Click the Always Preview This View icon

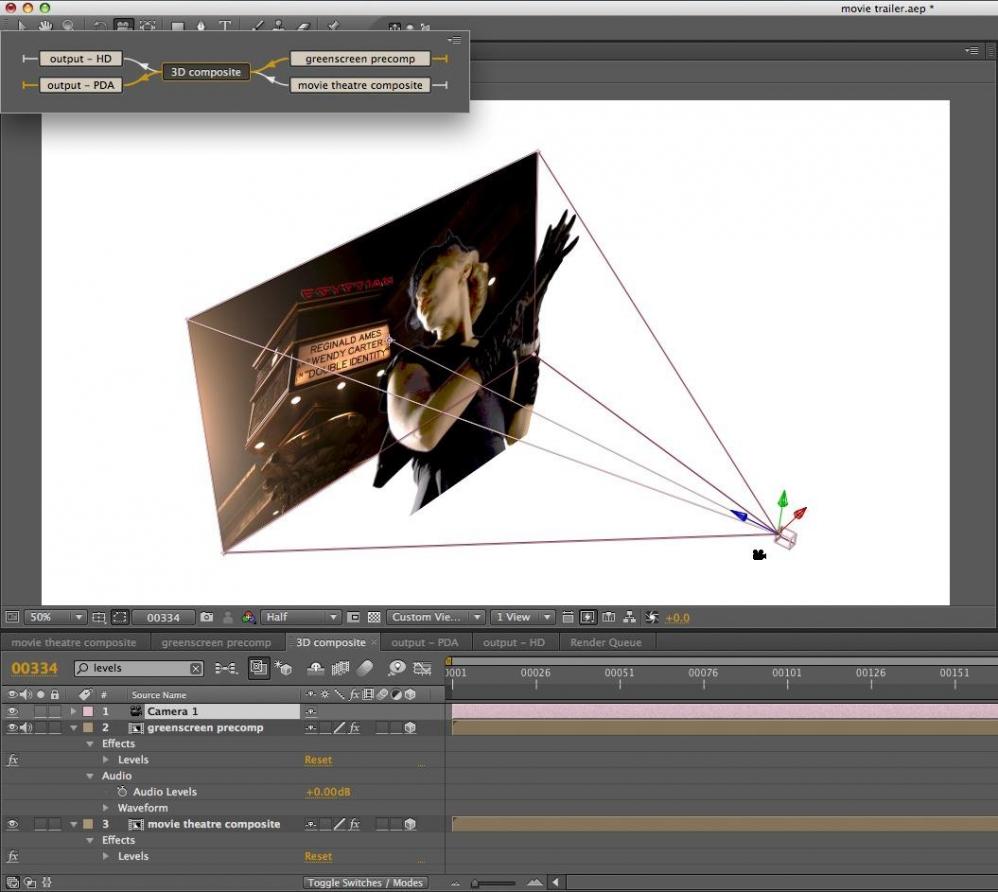[x=12, y=617]
